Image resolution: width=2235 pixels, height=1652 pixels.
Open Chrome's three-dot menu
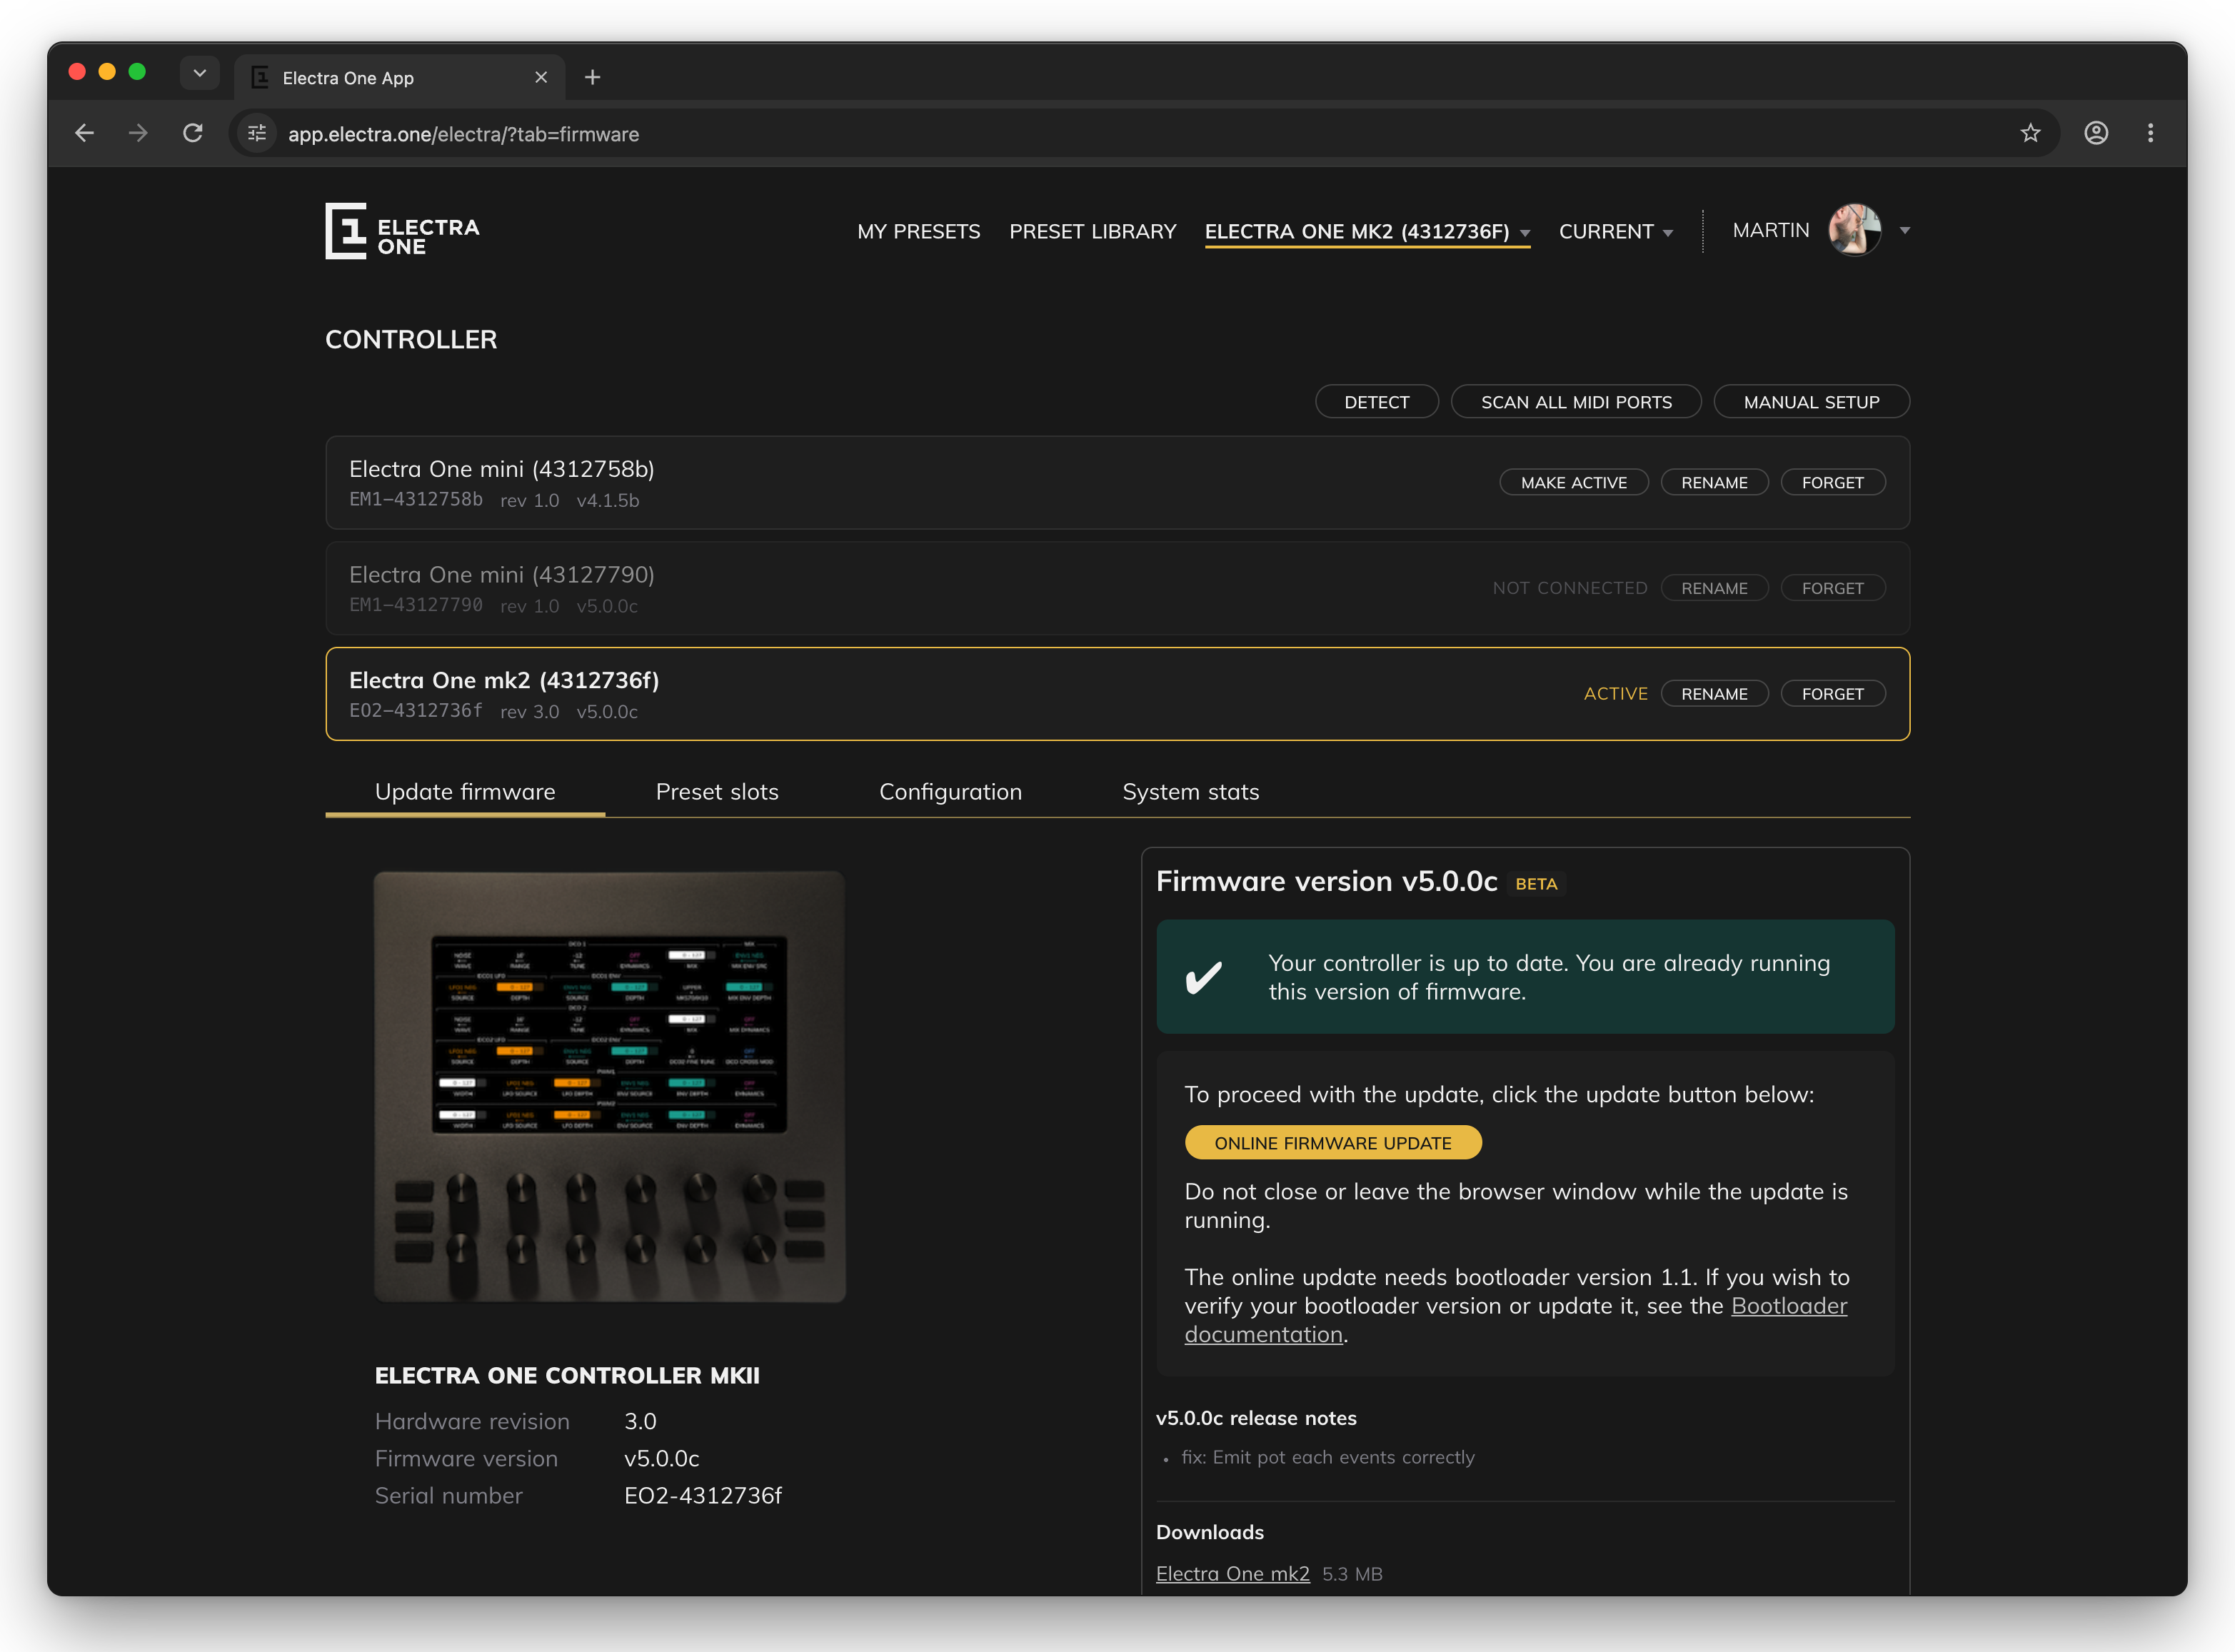pyautogui.click(x=2151, y=133)
